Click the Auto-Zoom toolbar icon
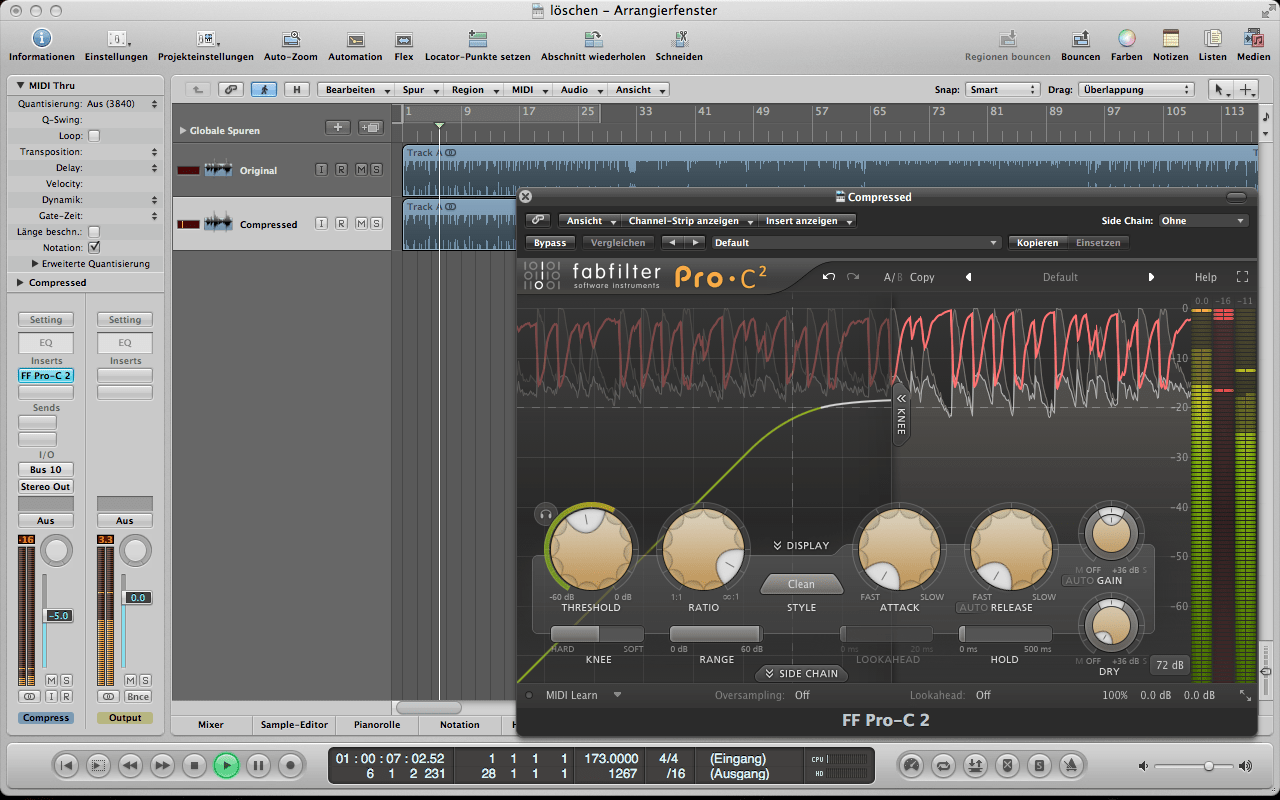Screen dimensions: 1280x800 [291, 39]
